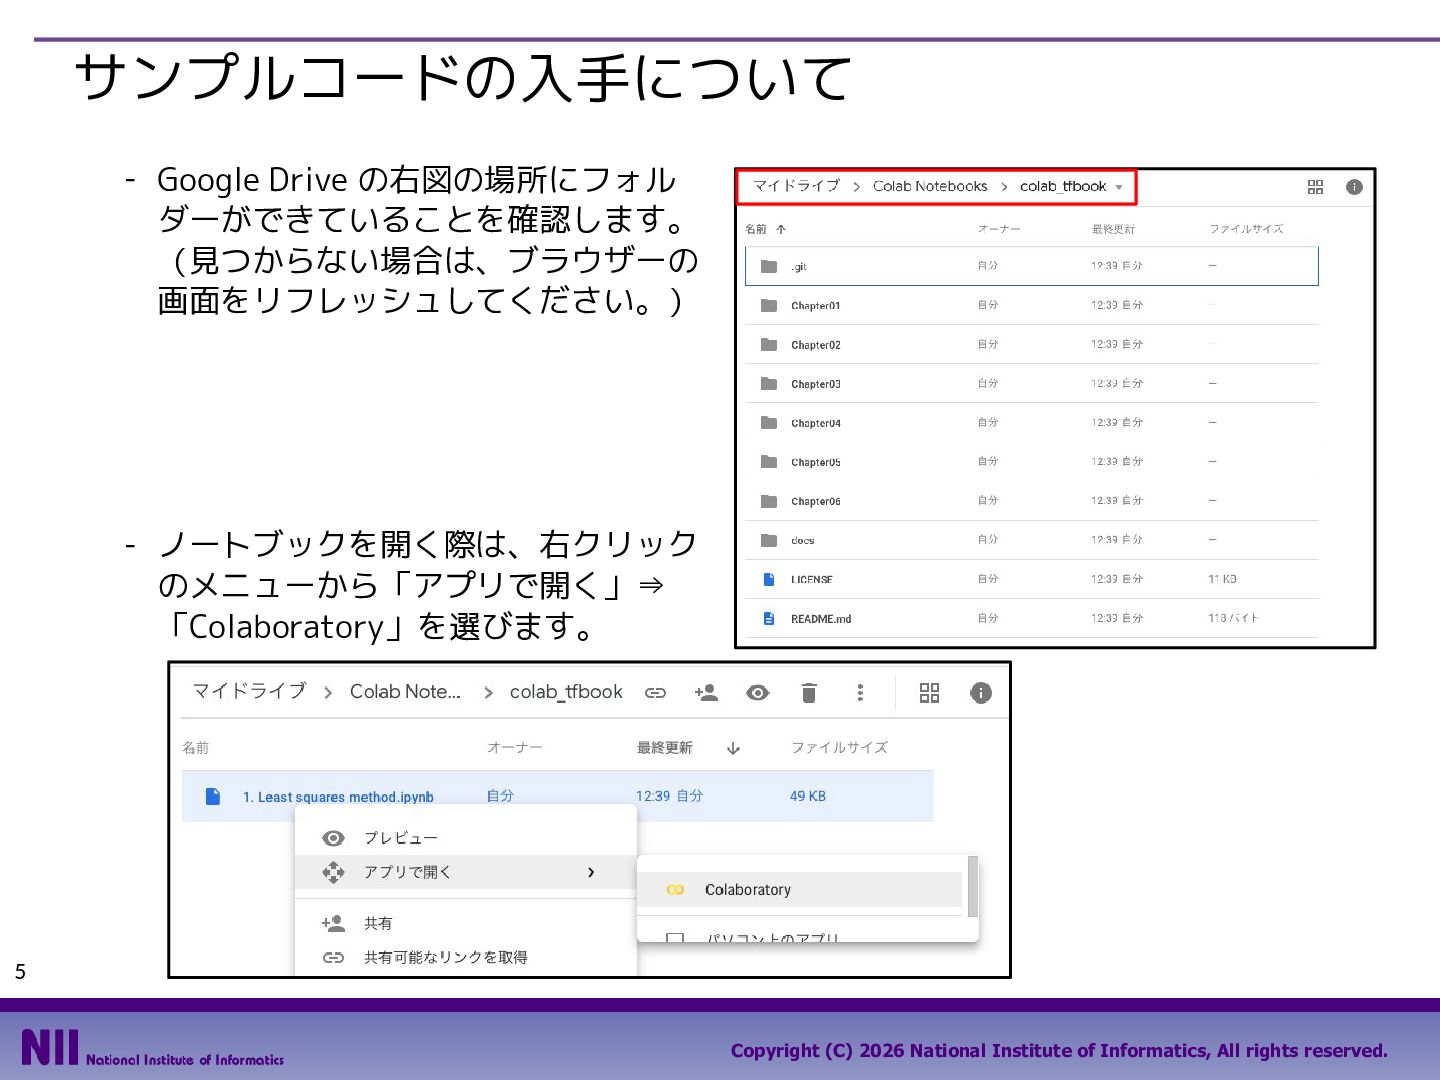
Task: Click the オーナー column header above the ipynb file
Action: click(515, 748)
